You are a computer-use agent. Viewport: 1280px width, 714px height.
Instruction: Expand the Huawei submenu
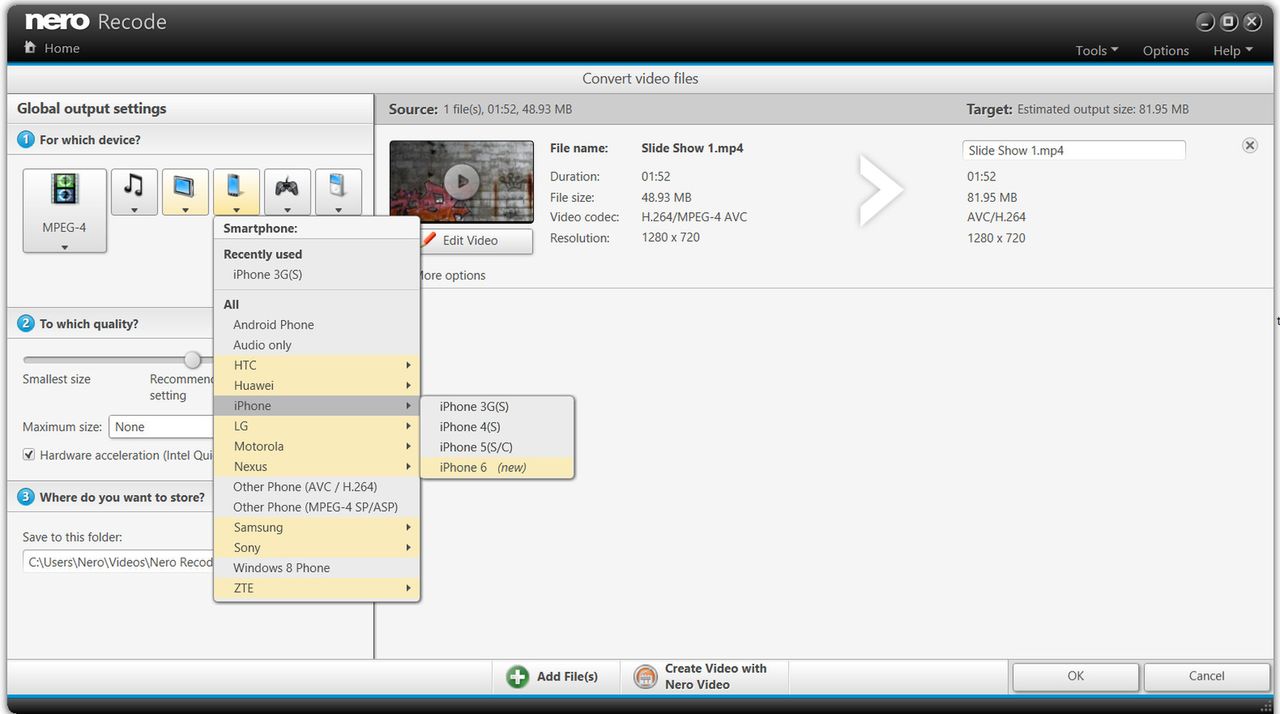tap(317, 385)
